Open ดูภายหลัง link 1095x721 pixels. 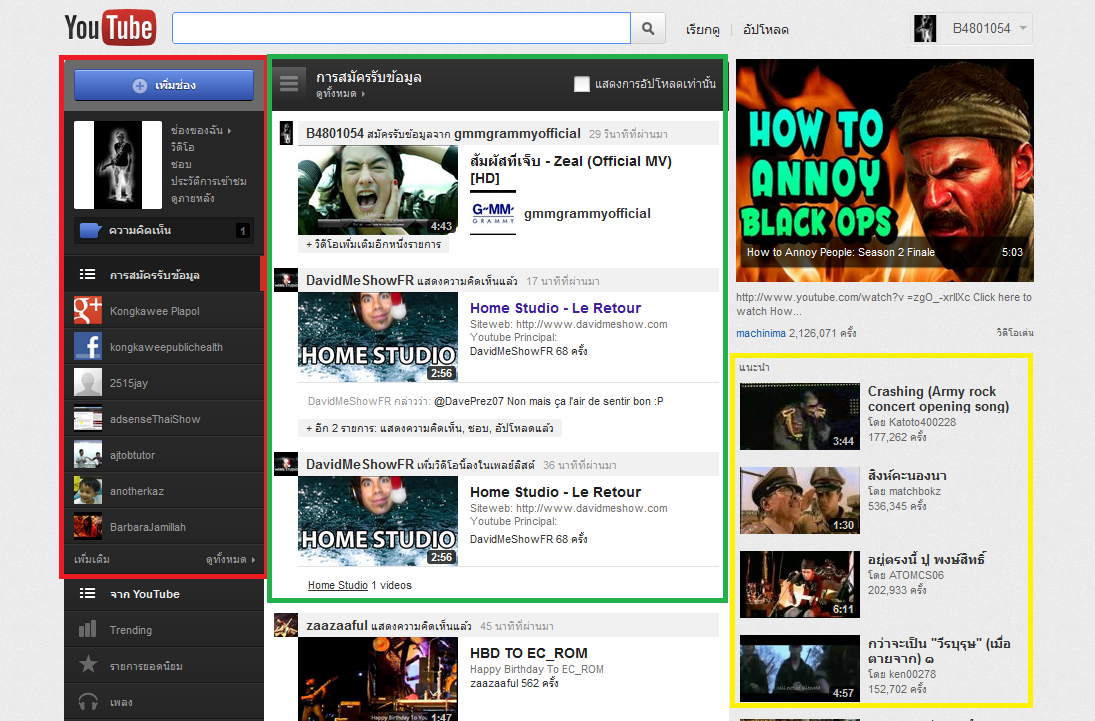coord(193,198)
